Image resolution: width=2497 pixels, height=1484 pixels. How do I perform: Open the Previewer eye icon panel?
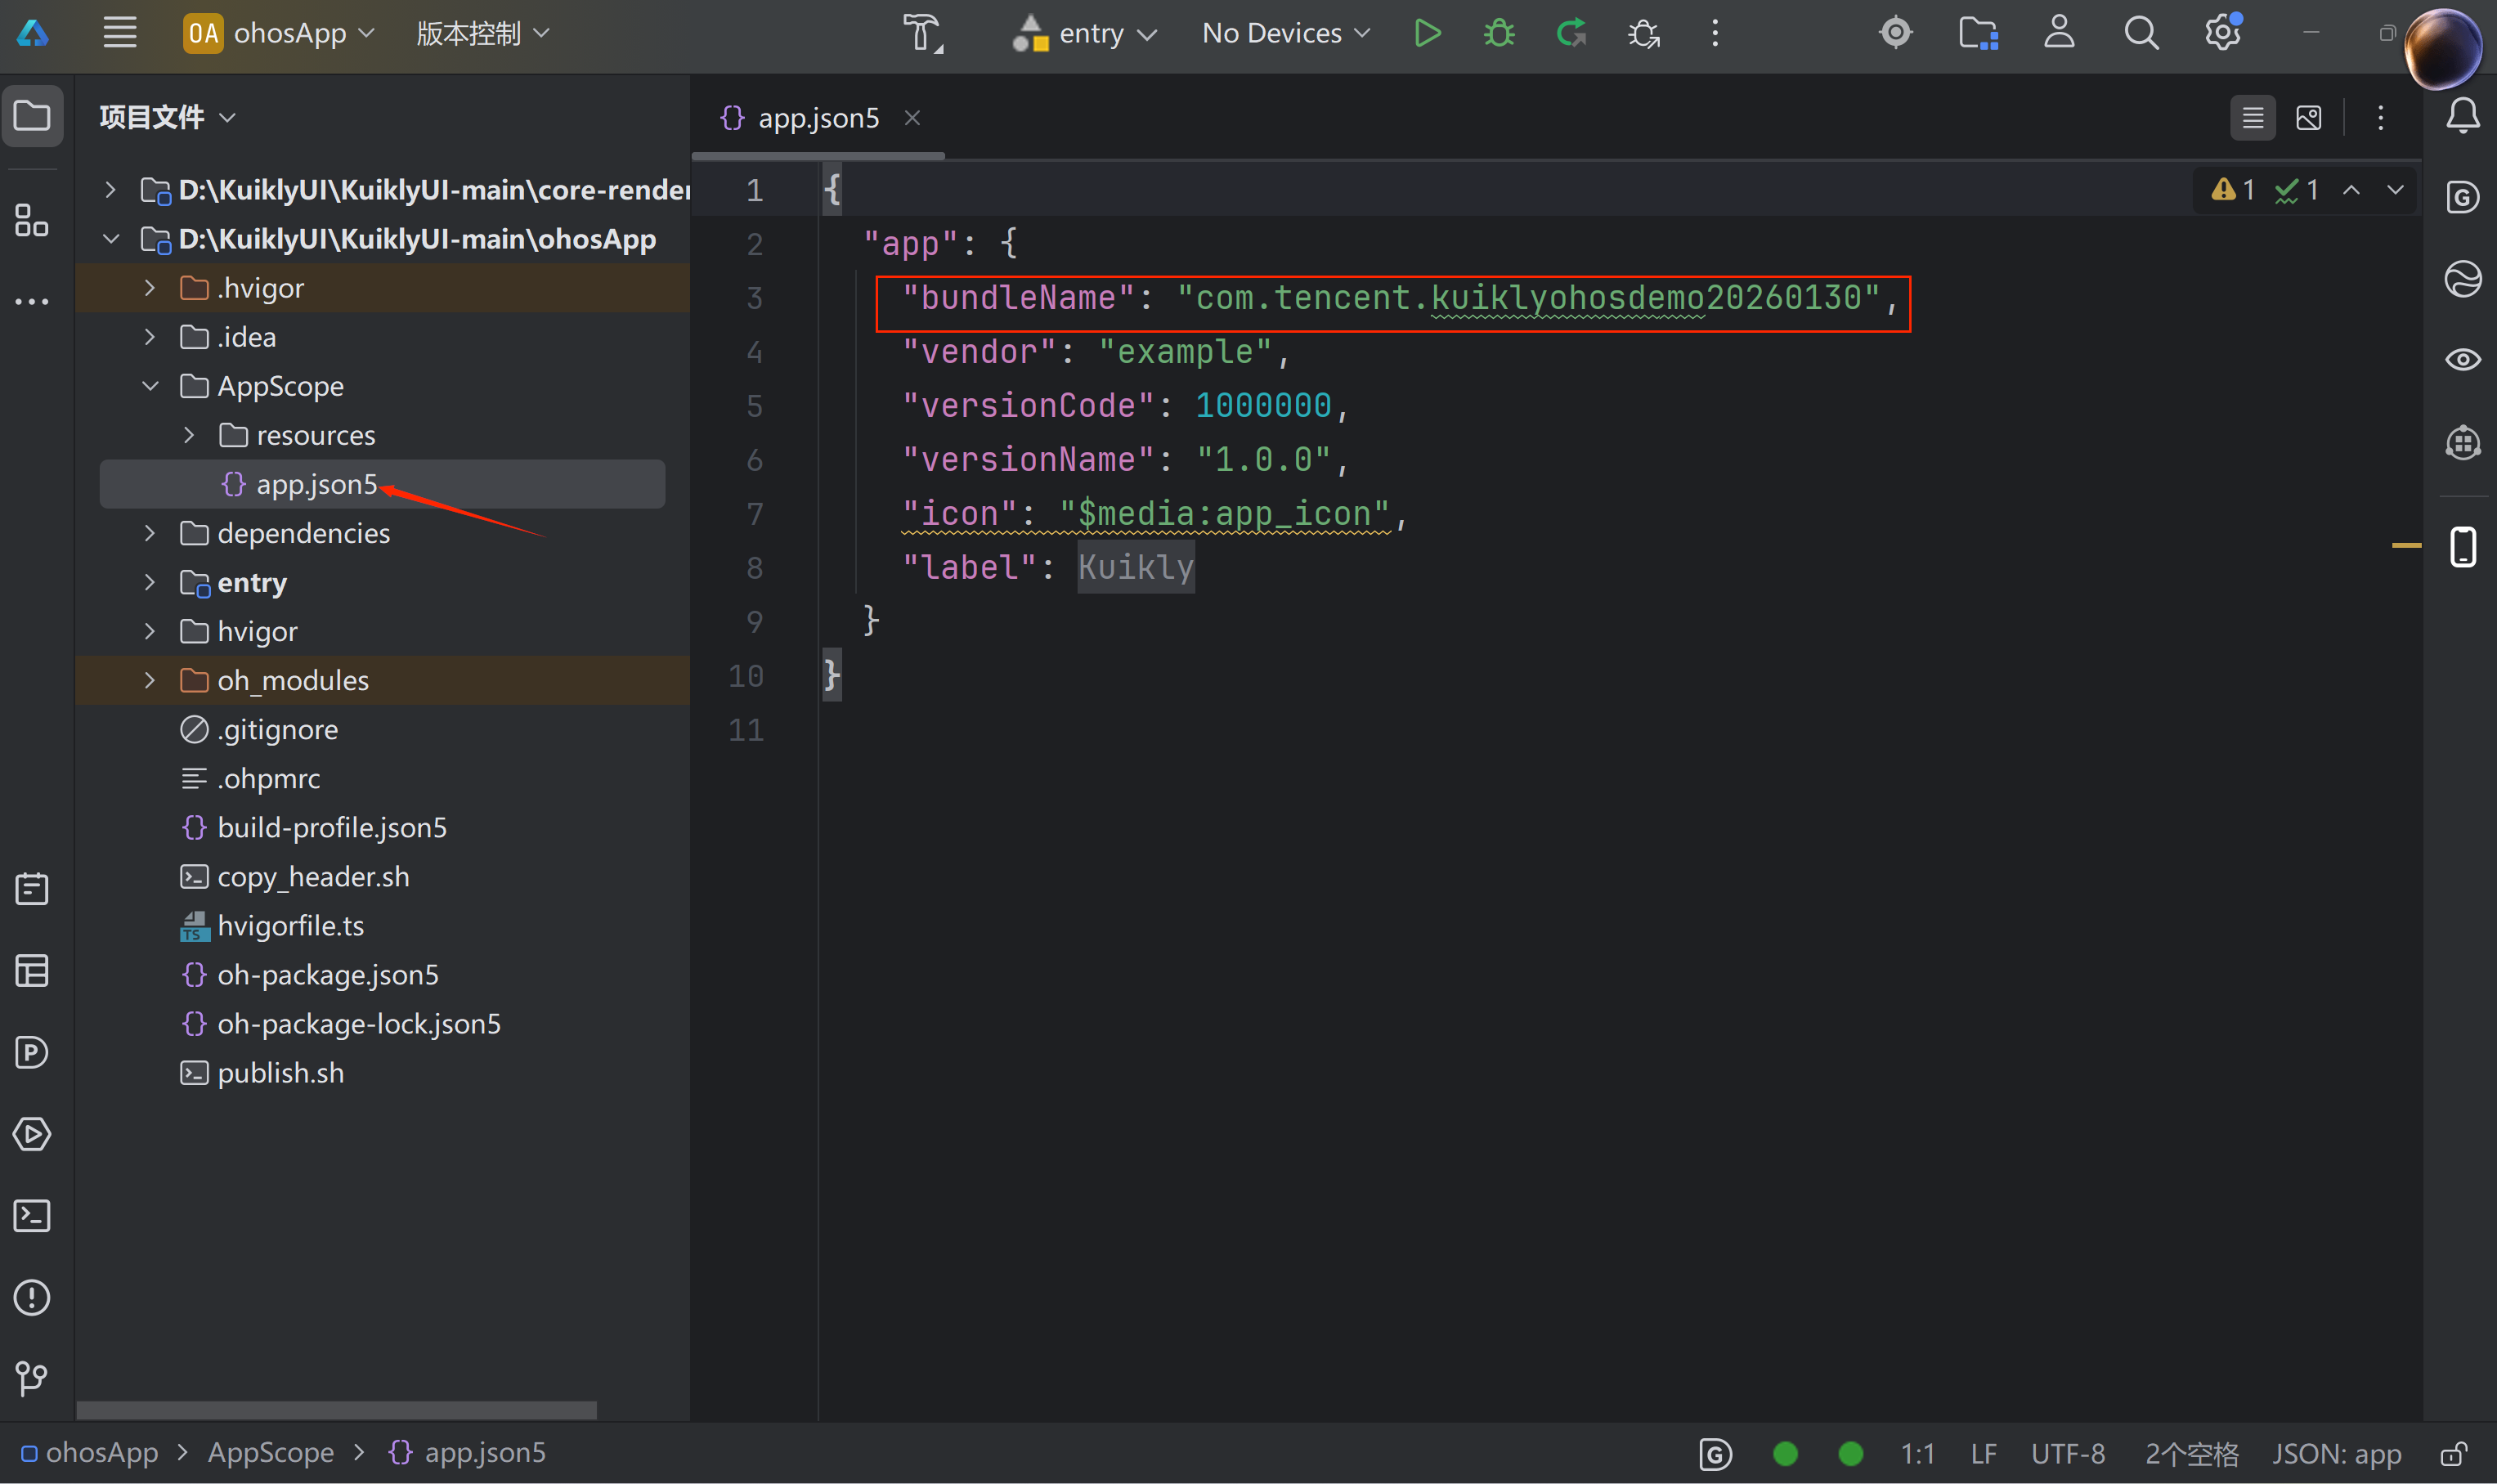[x=2462, y=360]
